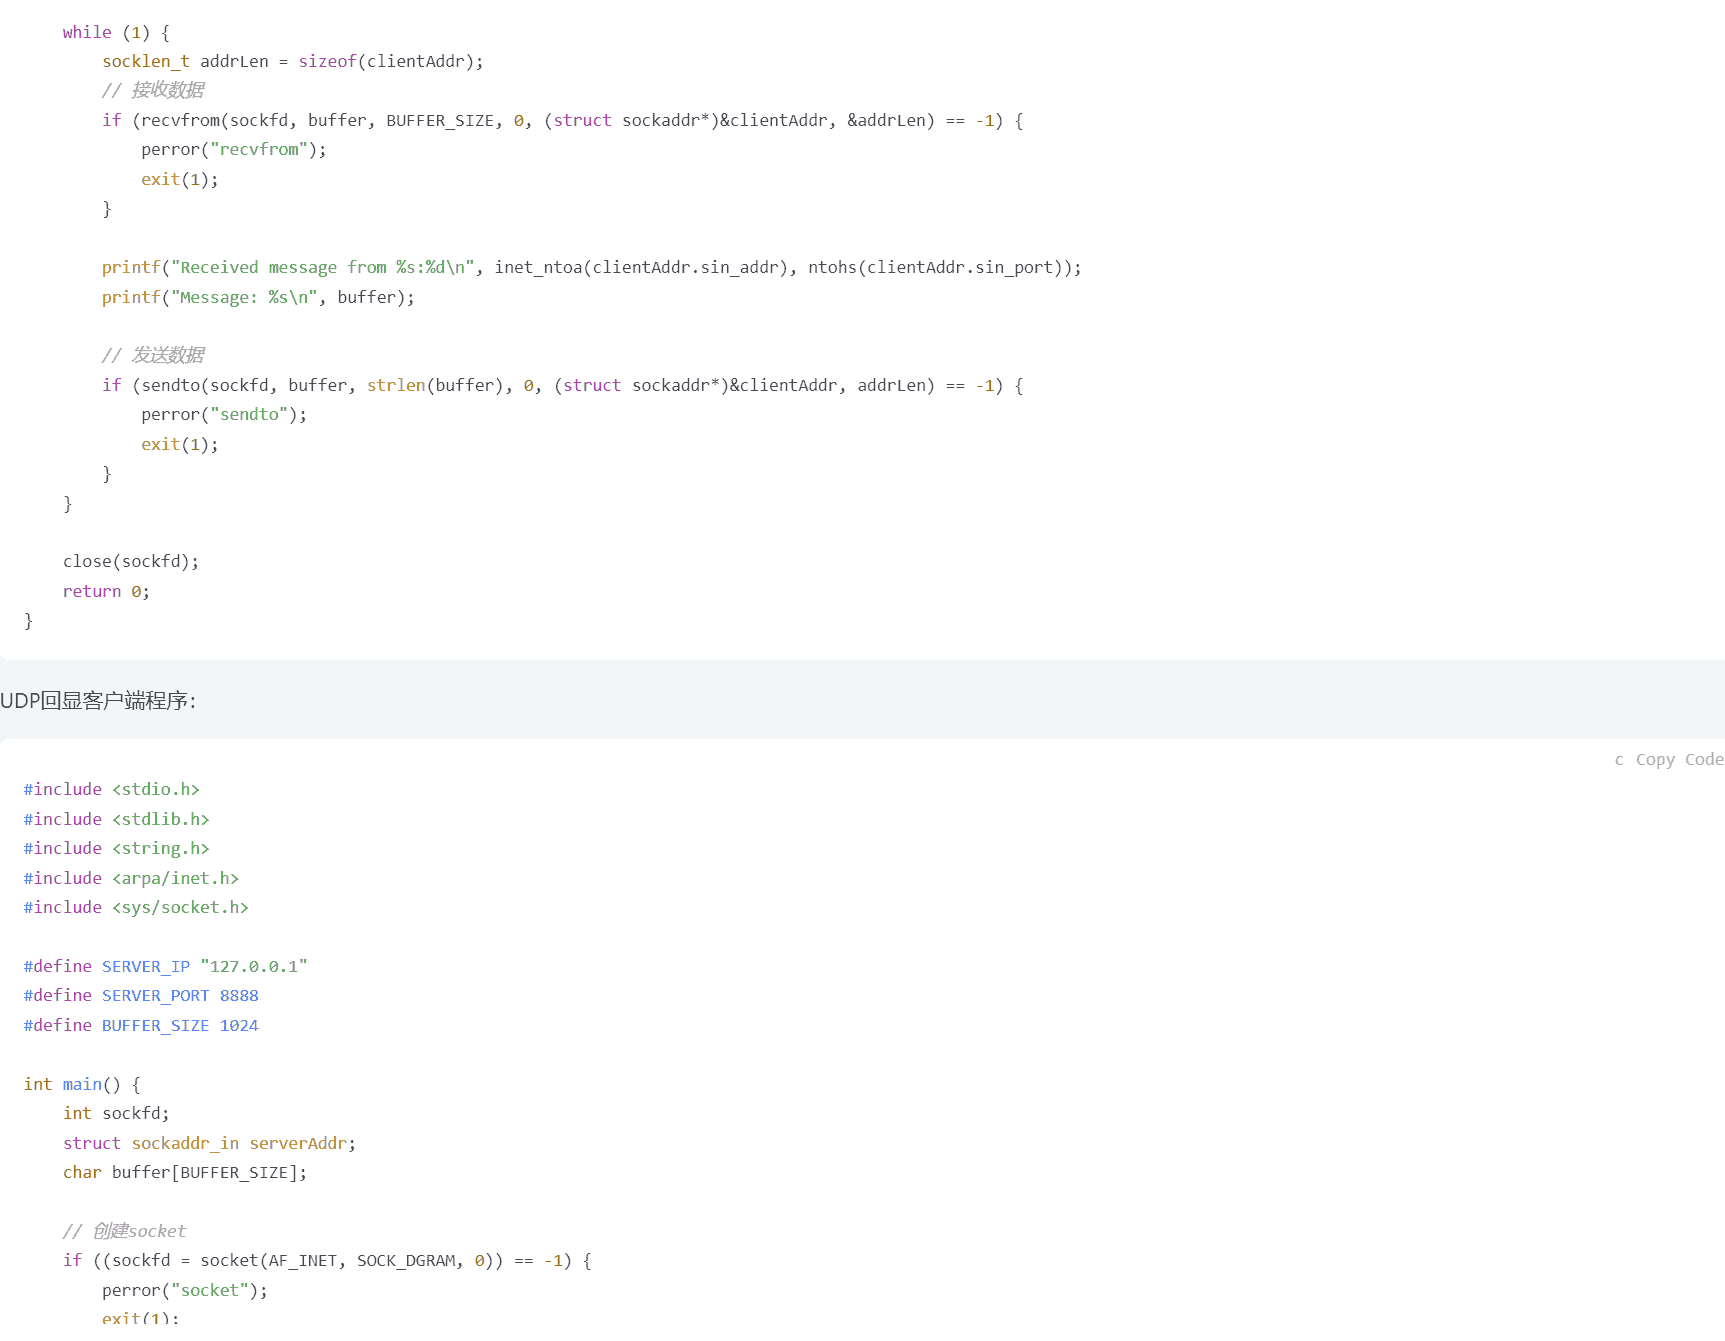Viewport: 1725px width, 1341px height.
Task: Click the 'int main()' function declaration
Action: point(82,1085)
